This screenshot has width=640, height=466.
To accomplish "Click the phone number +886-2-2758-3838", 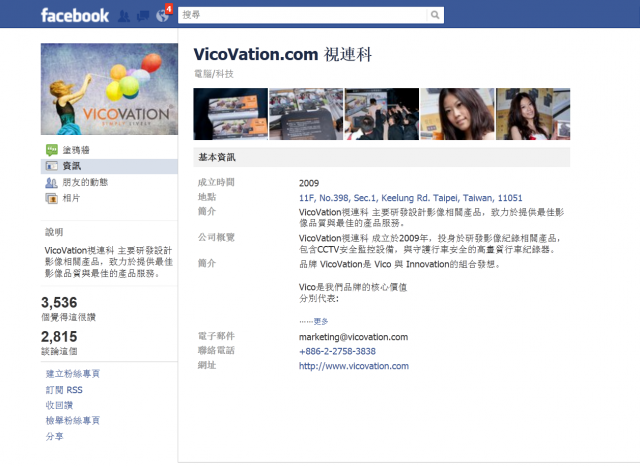I will [x=337, y=351].
